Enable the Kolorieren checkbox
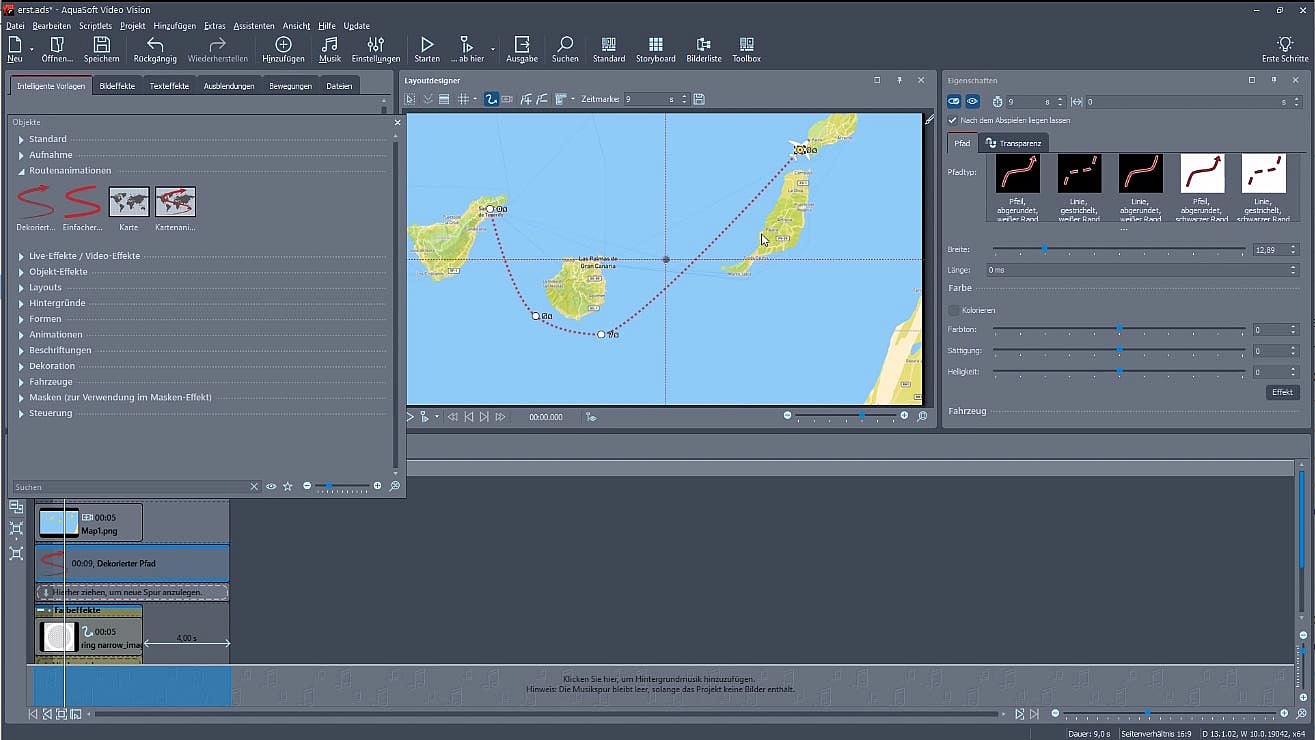 click(x=954, y=310)
